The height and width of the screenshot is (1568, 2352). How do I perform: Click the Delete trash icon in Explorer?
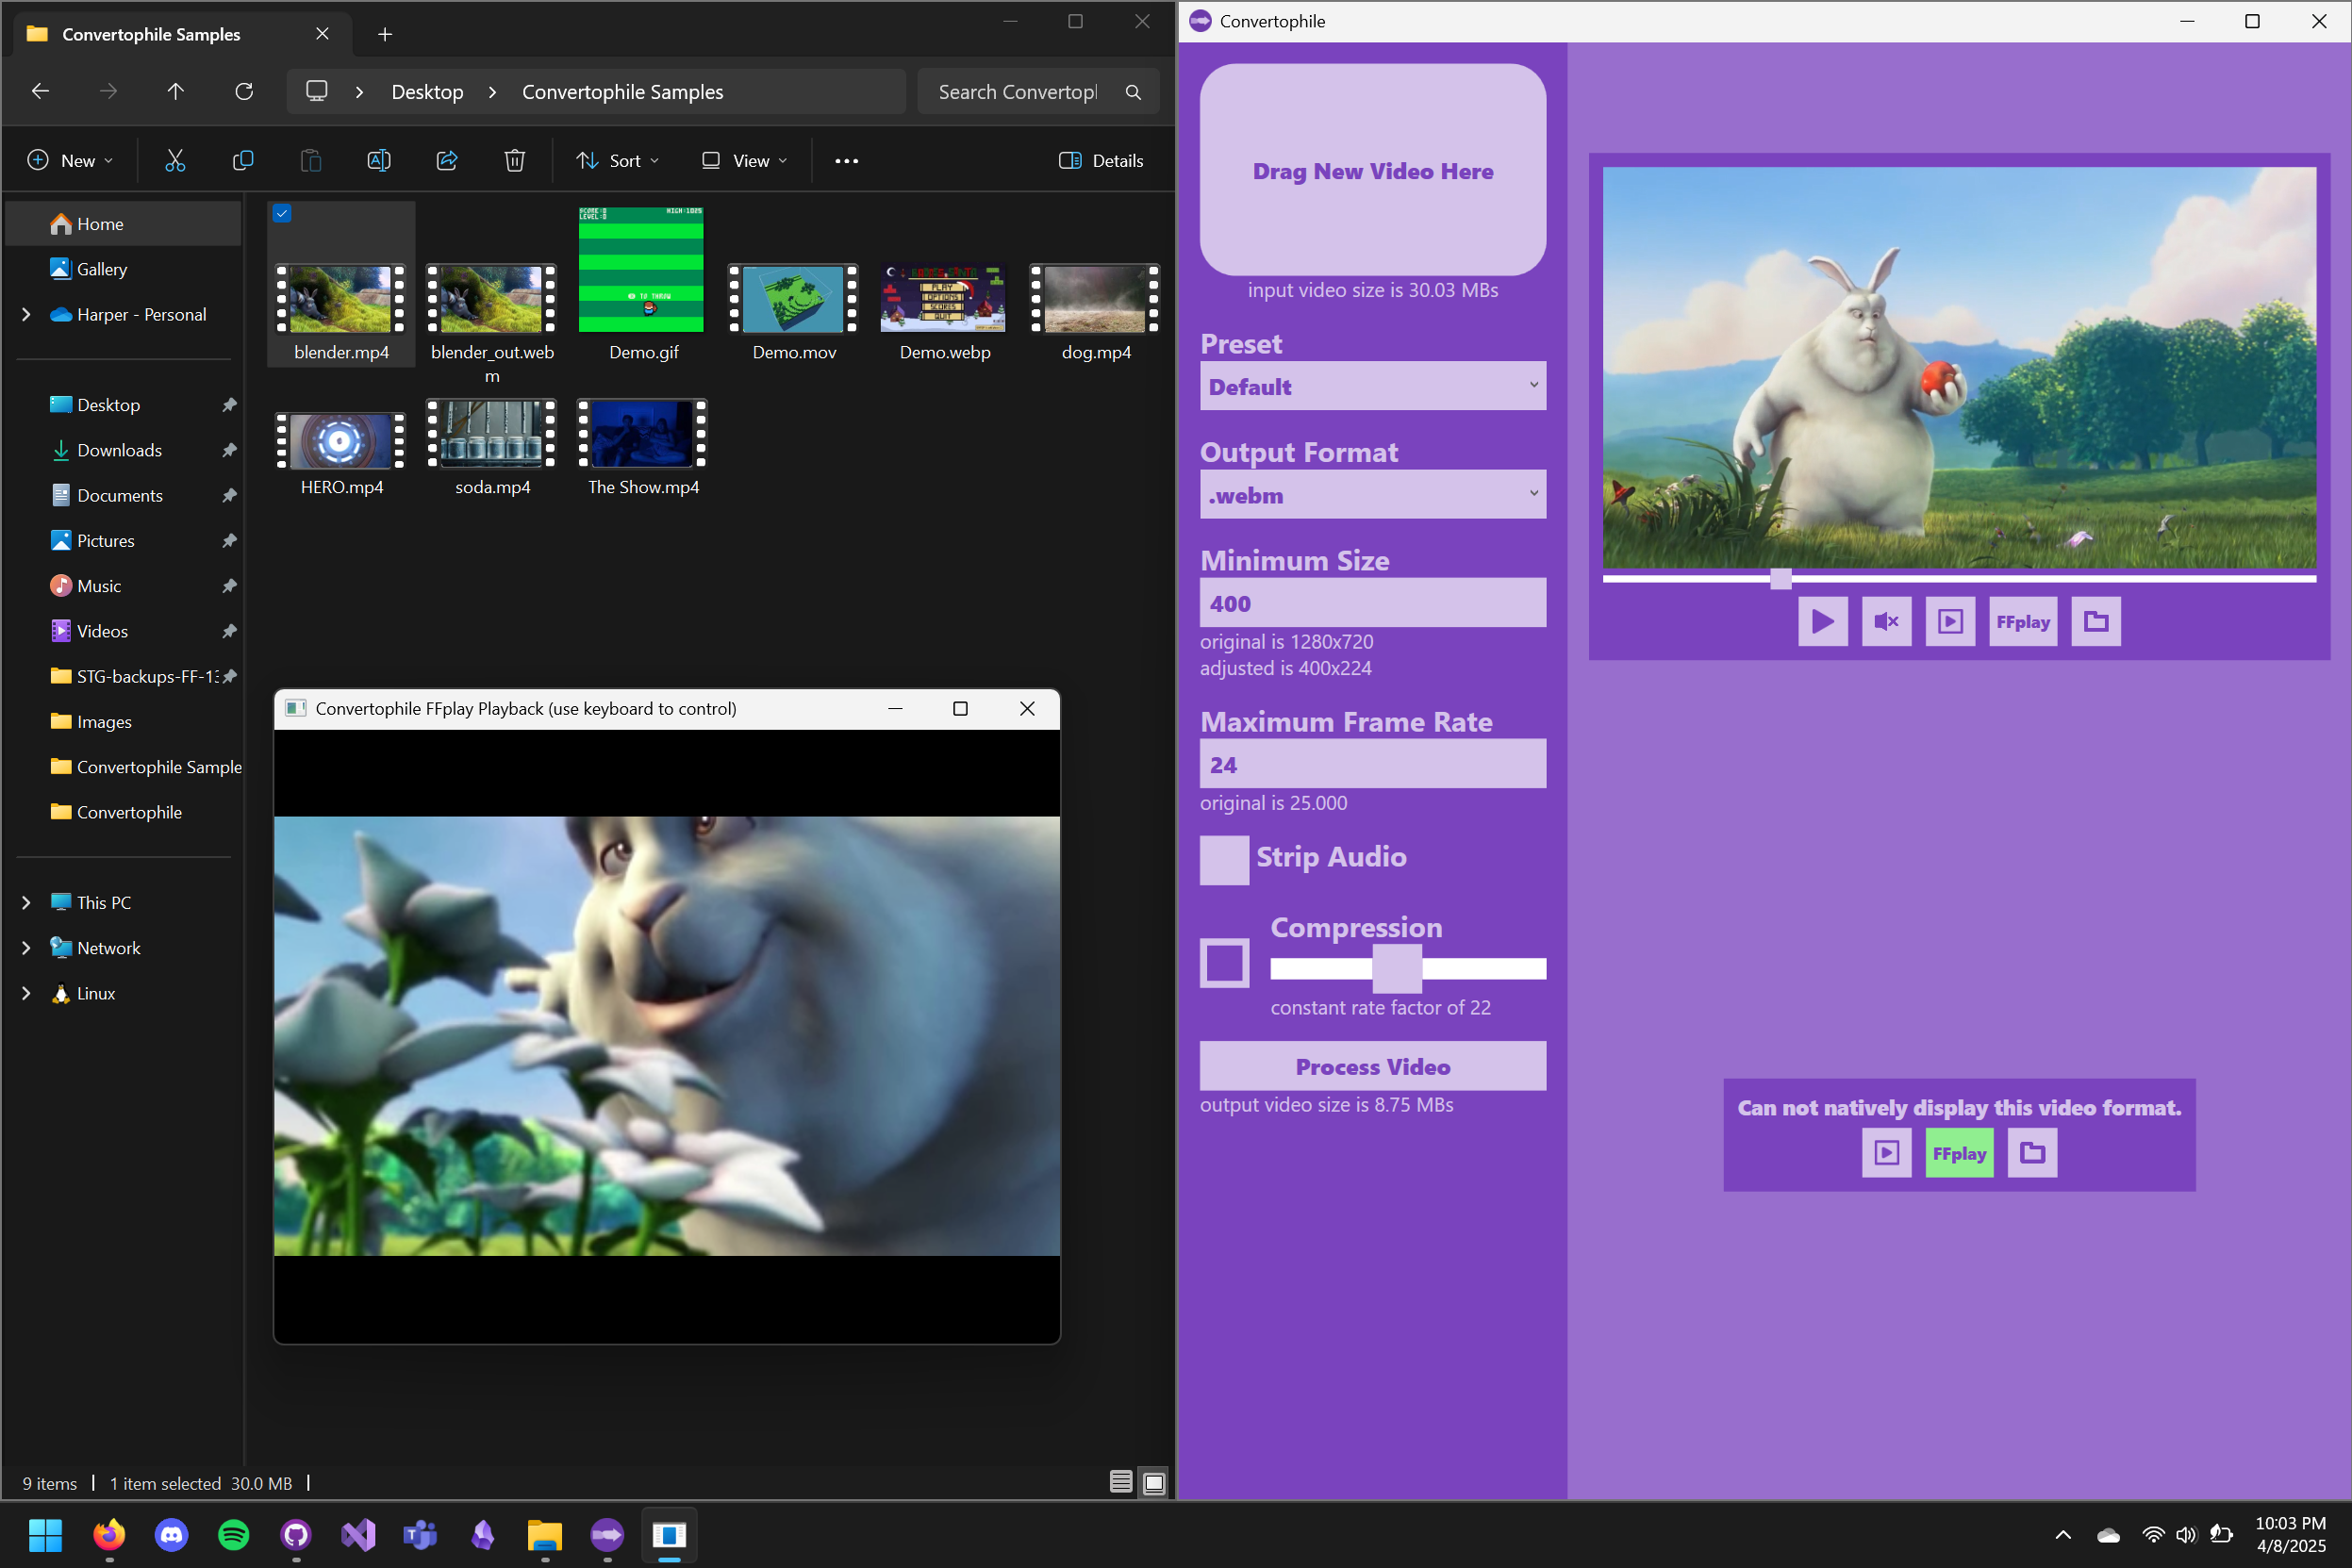pyautogui.click(x=515, y=160)
